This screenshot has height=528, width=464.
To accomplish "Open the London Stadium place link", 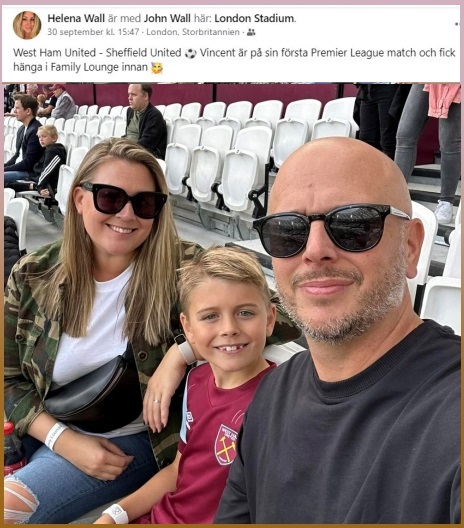I will 254,18.
